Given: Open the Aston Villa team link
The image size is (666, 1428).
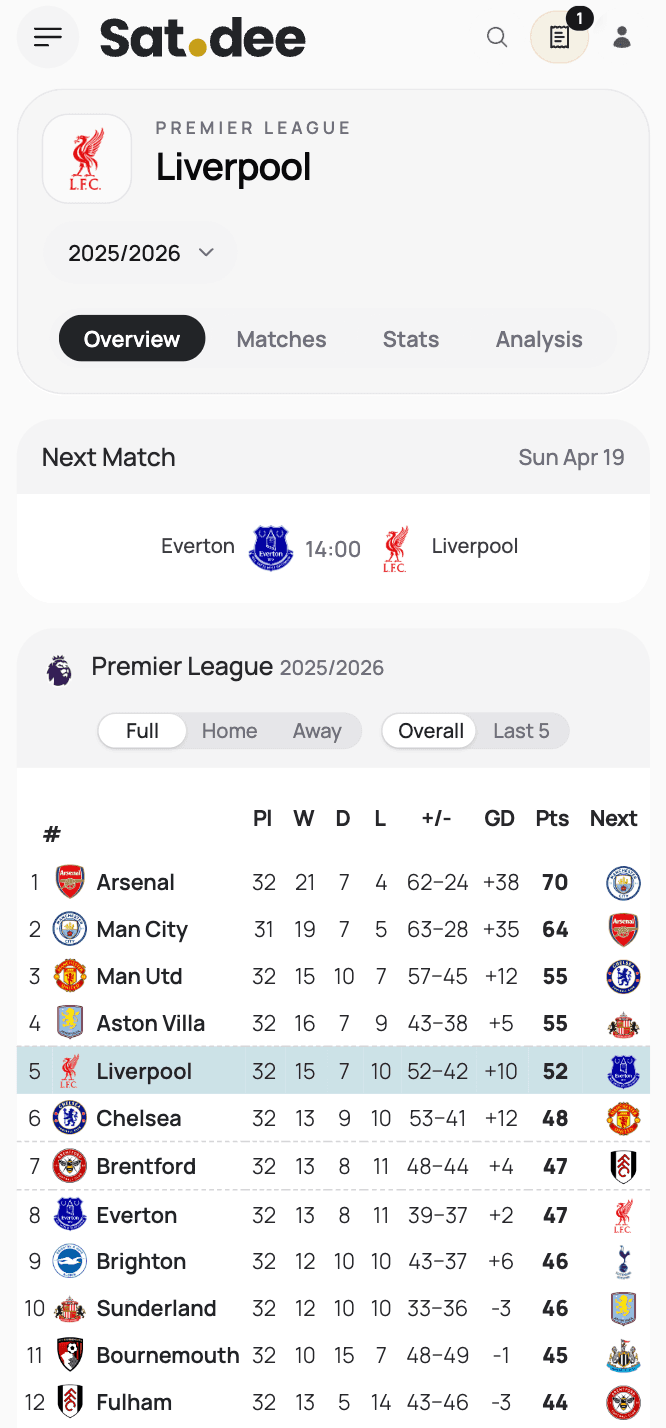Looking at the screenshot, I should (x=150, y=1024).
